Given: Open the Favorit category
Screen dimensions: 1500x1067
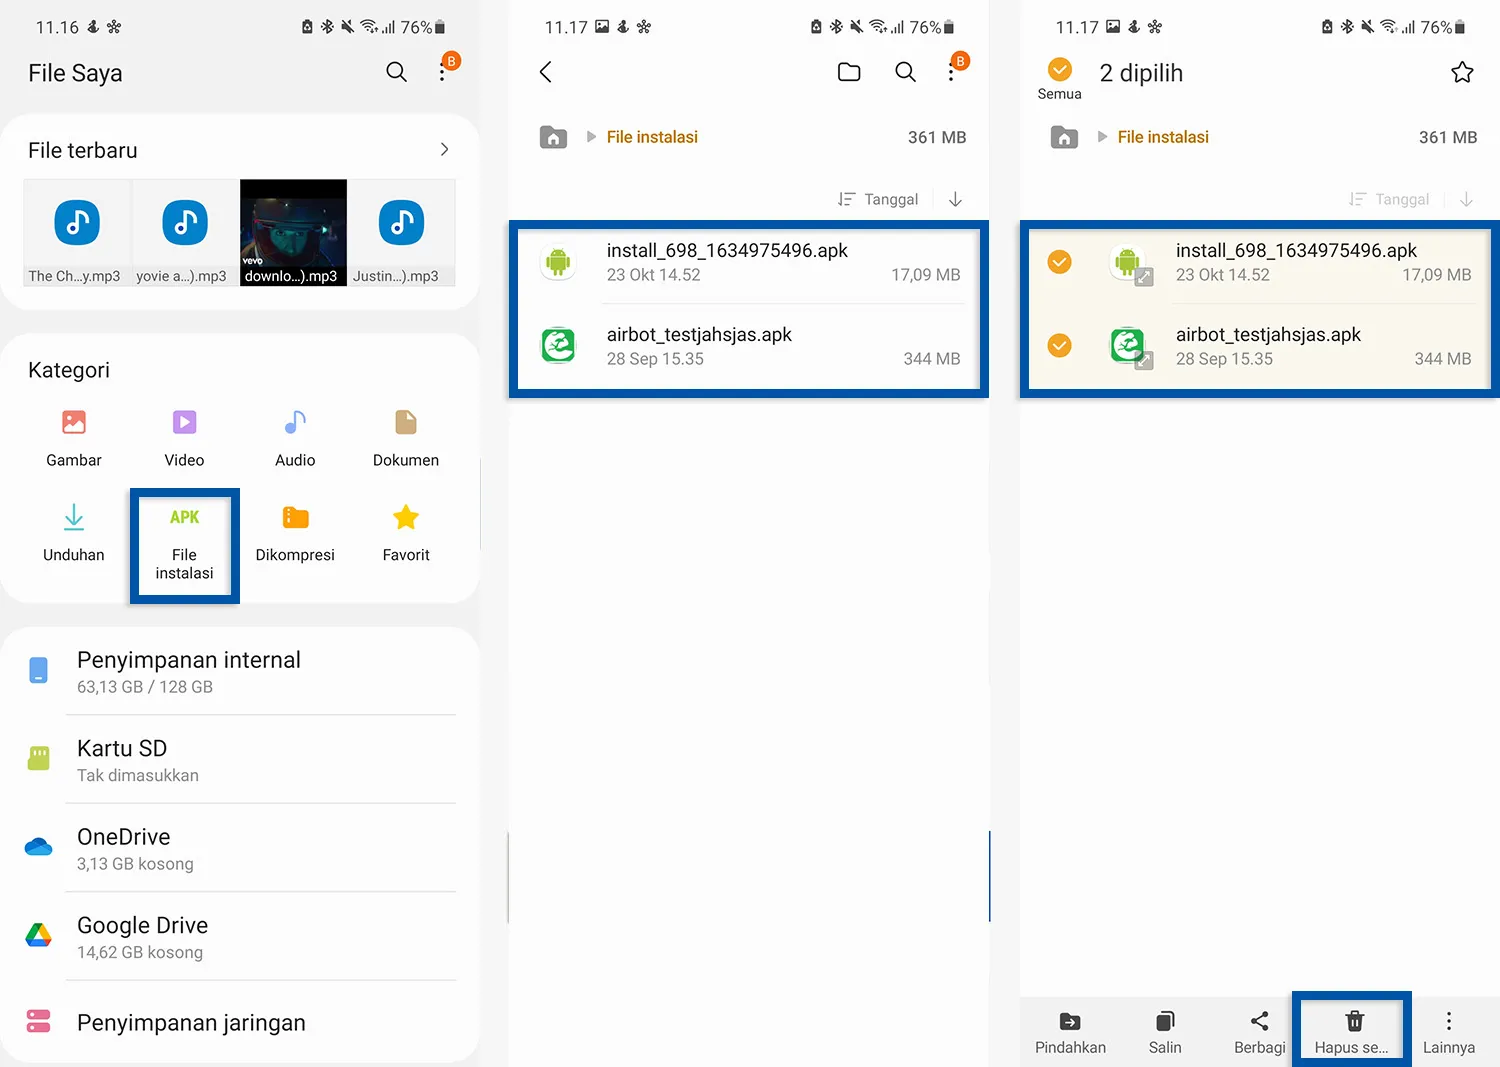Looking at the screenshot, I should pyautogui.click(x=405, y=530).
